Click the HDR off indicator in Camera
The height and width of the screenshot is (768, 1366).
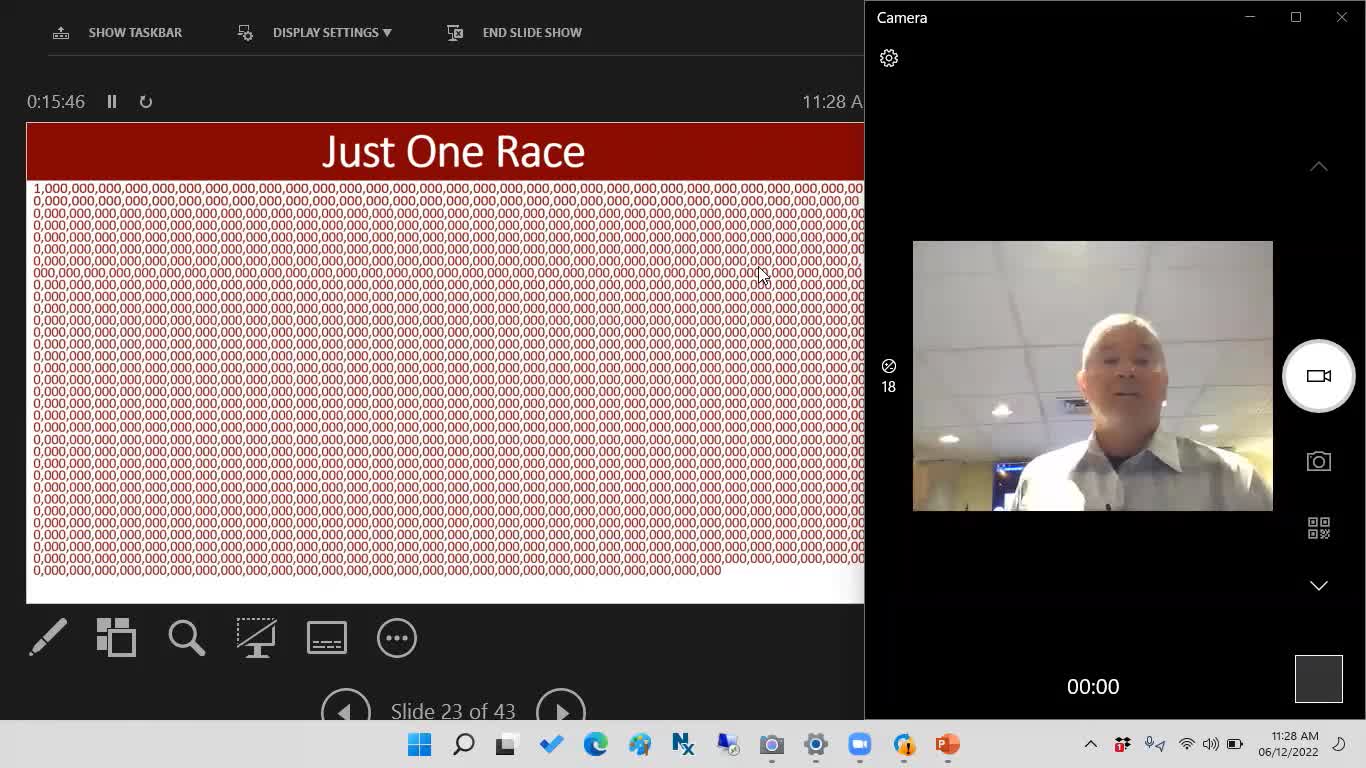[x=889, y=376]
